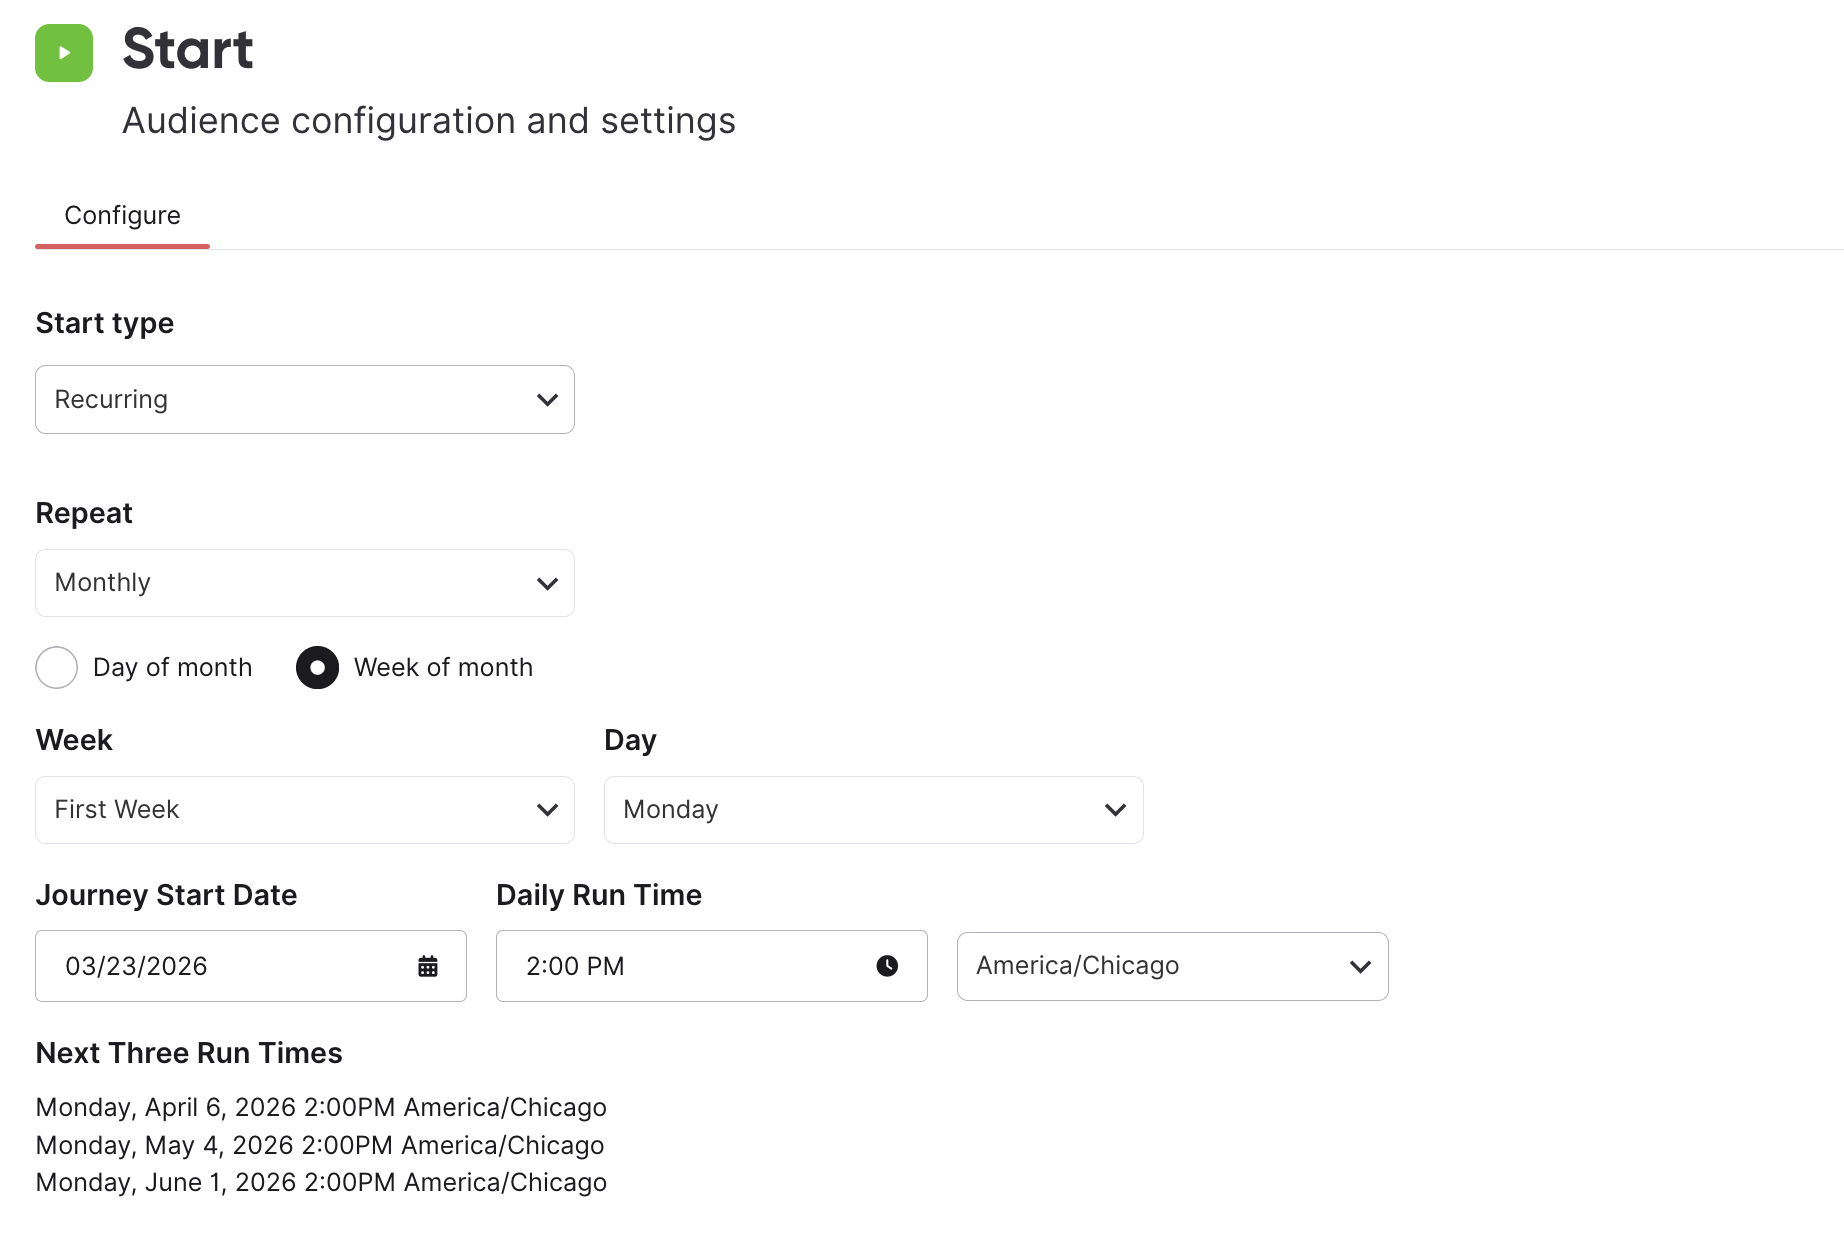1844x1254 pixels.
Task: Click the Start type dropdown chevron
Action: click(x=547, y=400)
